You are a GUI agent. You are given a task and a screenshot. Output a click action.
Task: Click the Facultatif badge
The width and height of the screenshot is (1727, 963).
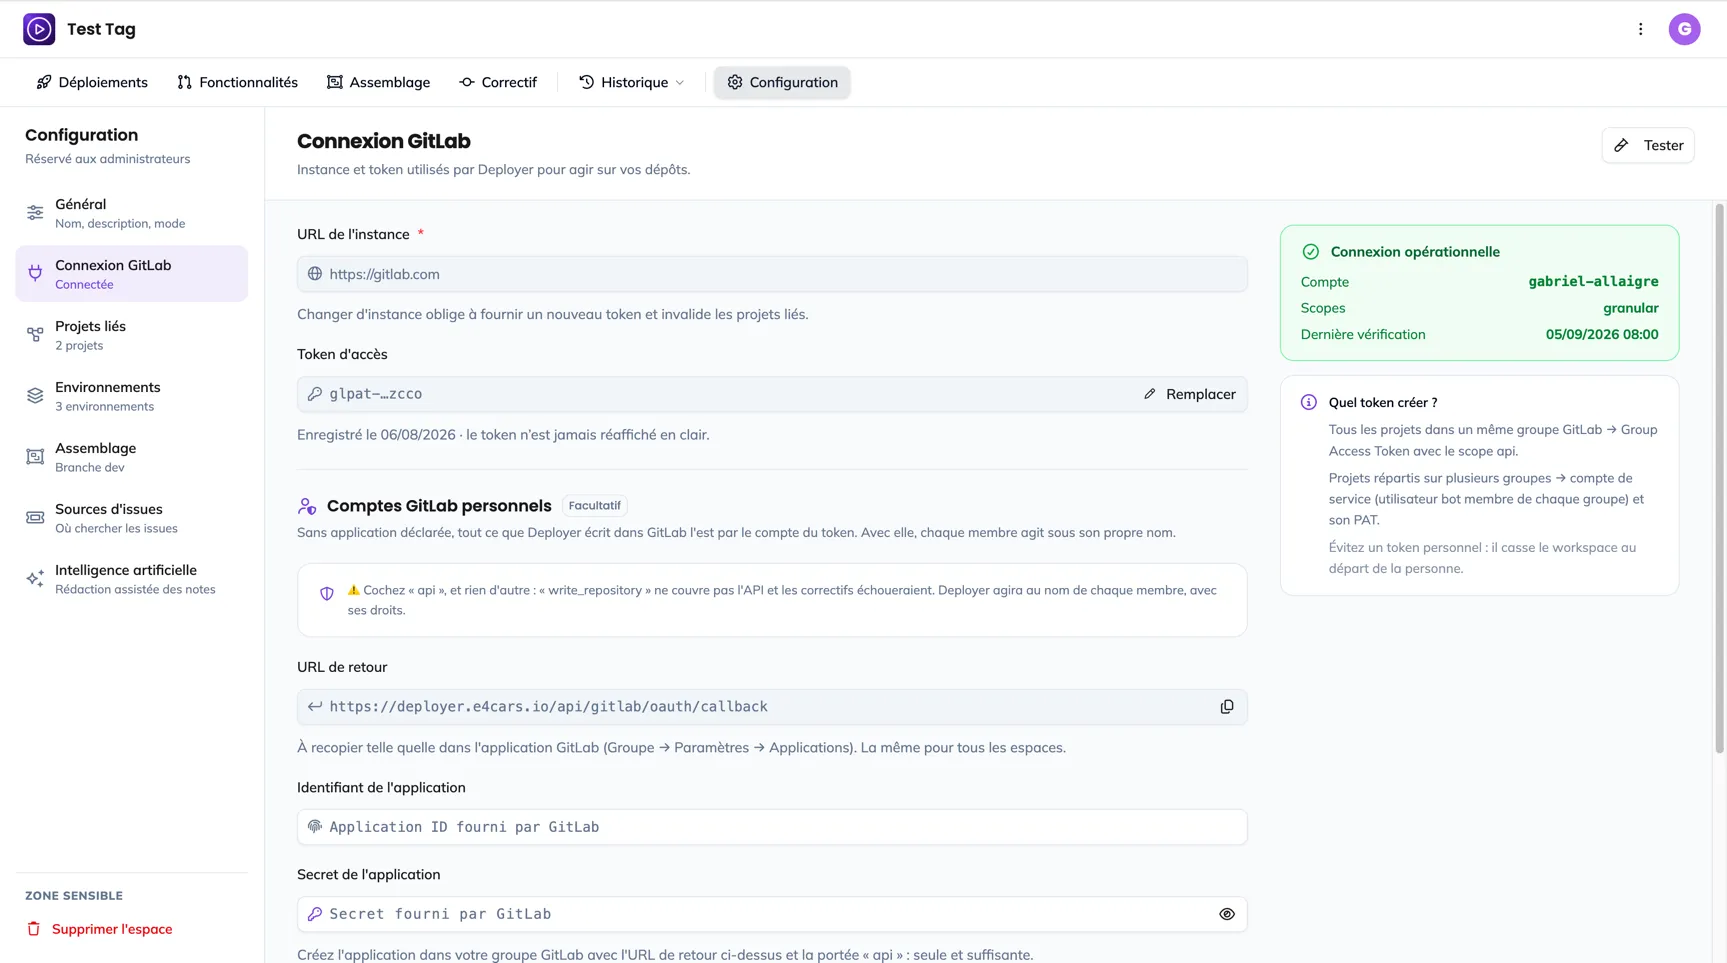pyautogui.click(x=595, y=506)
